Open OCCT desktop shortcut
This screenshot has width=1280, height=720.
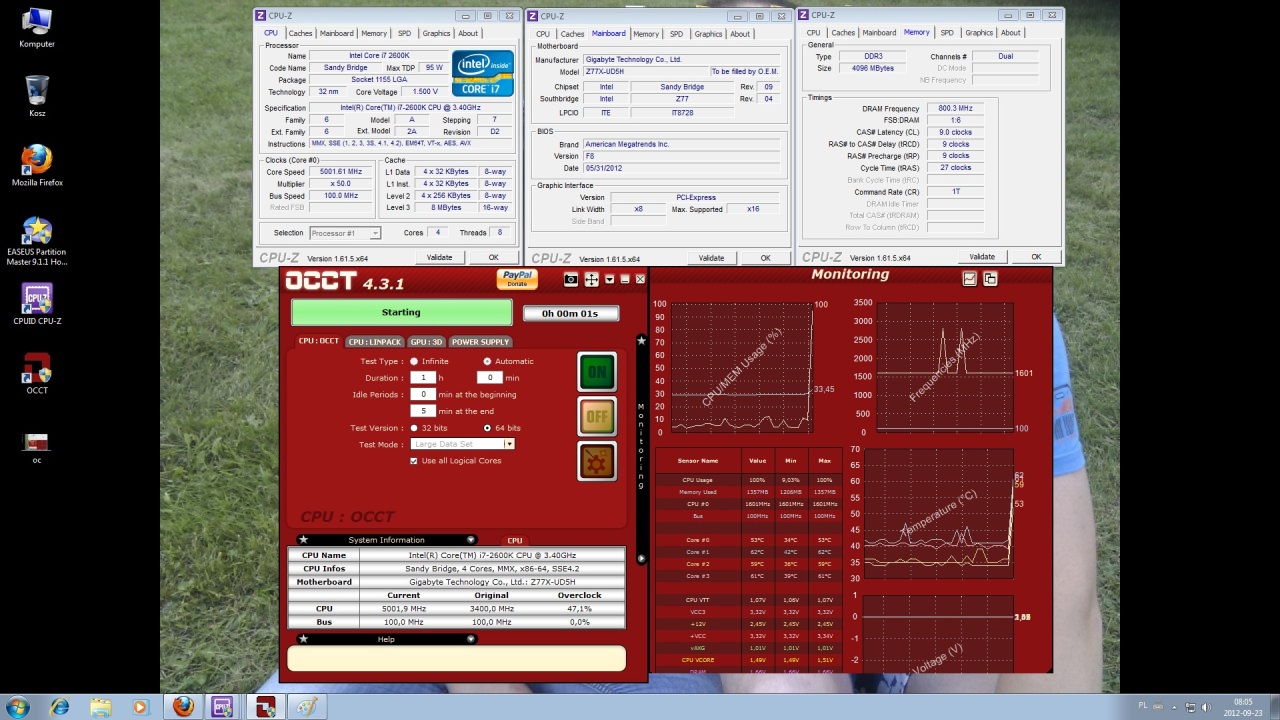(x=37, y=373)
